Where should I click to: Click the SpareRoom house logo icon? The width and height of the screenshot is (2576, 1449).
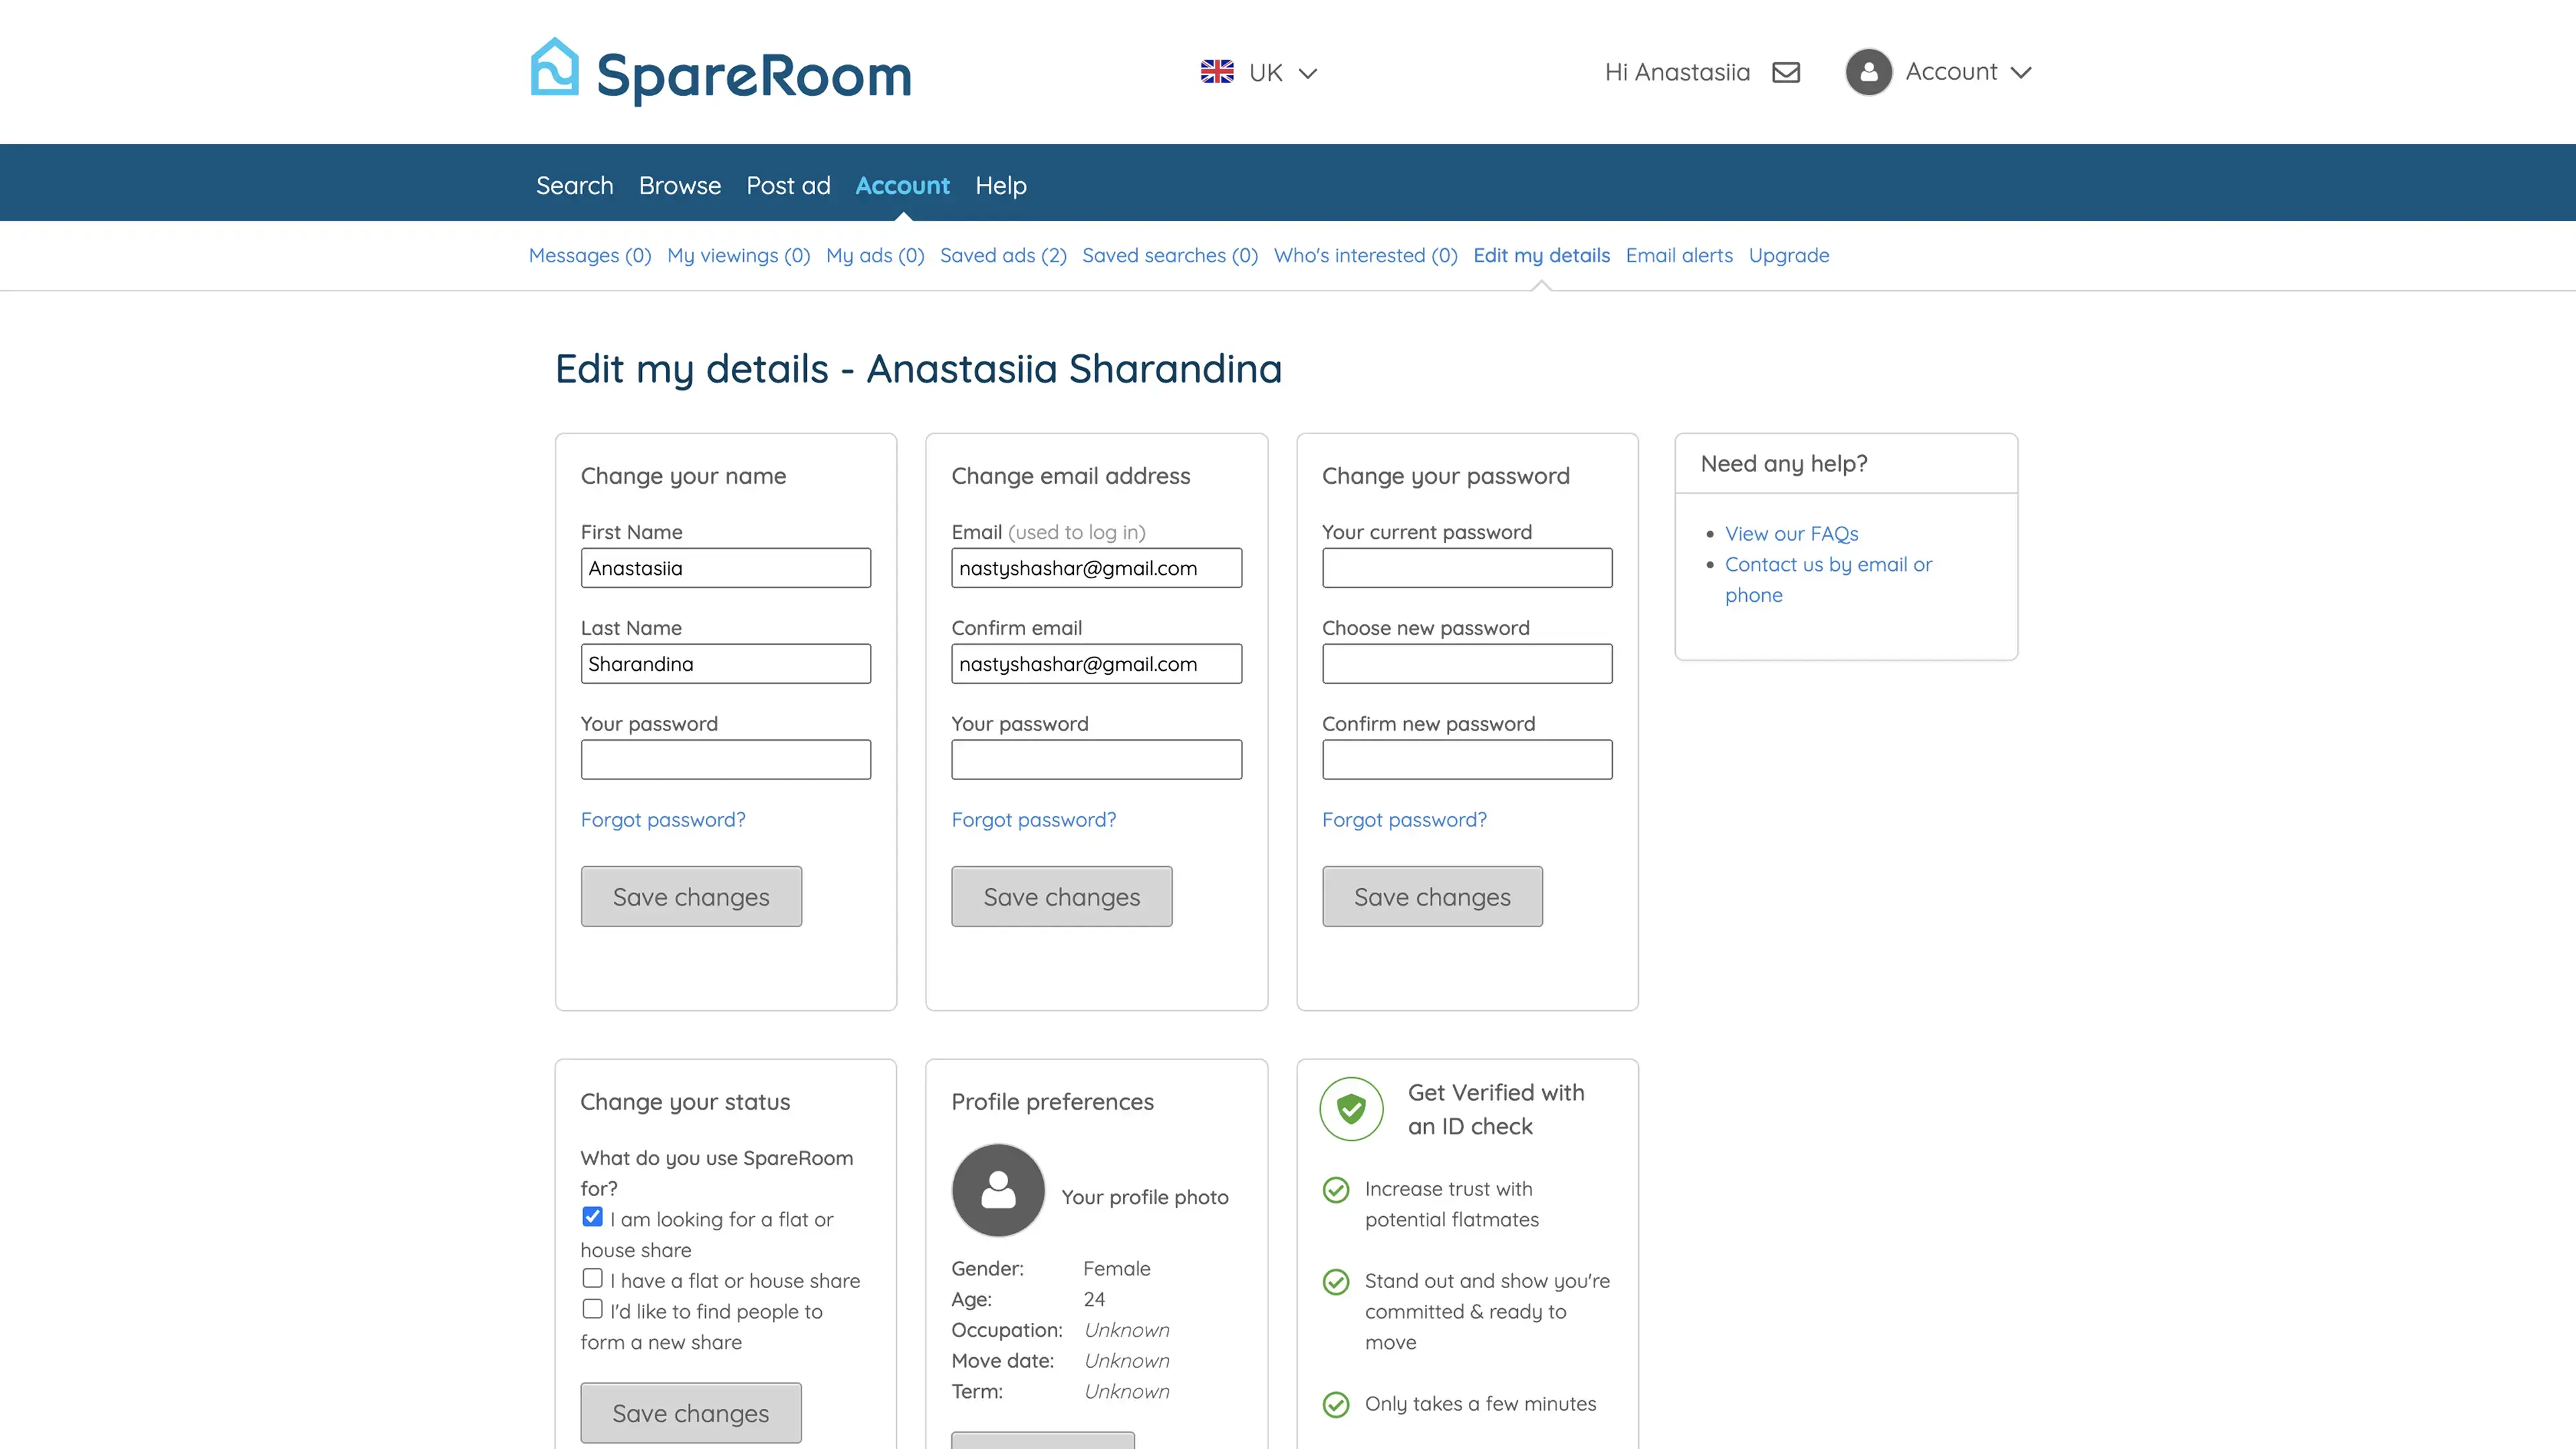[x=554, y=68]
